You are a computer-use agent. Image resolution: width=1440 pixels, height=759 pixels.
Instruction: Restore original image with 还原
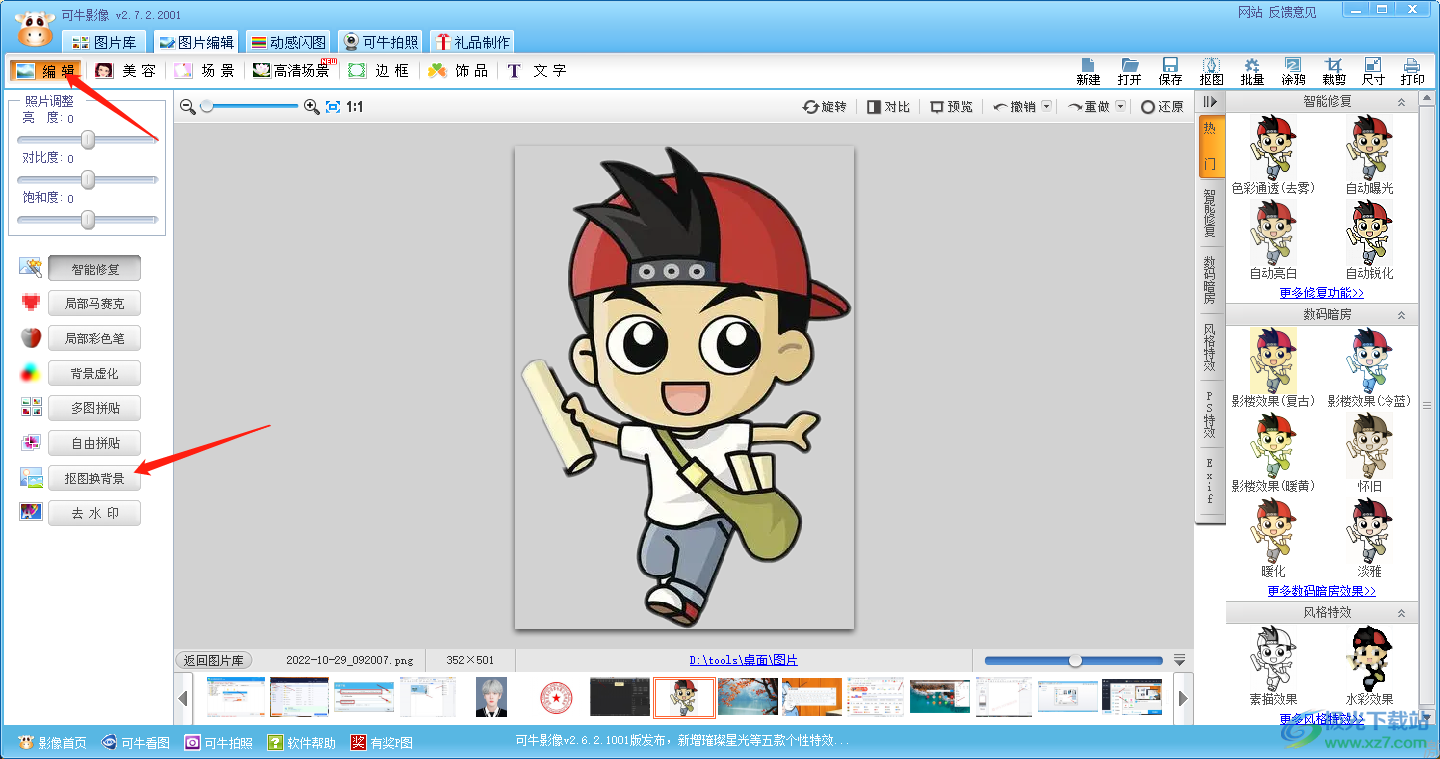1163,106
